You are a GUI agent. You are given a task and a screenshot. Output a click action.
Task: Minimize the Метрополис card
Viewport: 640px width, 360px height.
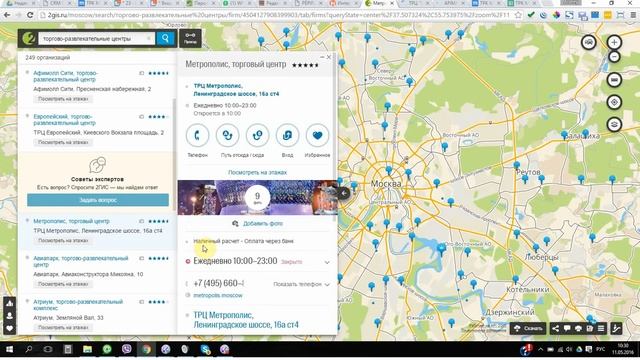coord(322,57)
